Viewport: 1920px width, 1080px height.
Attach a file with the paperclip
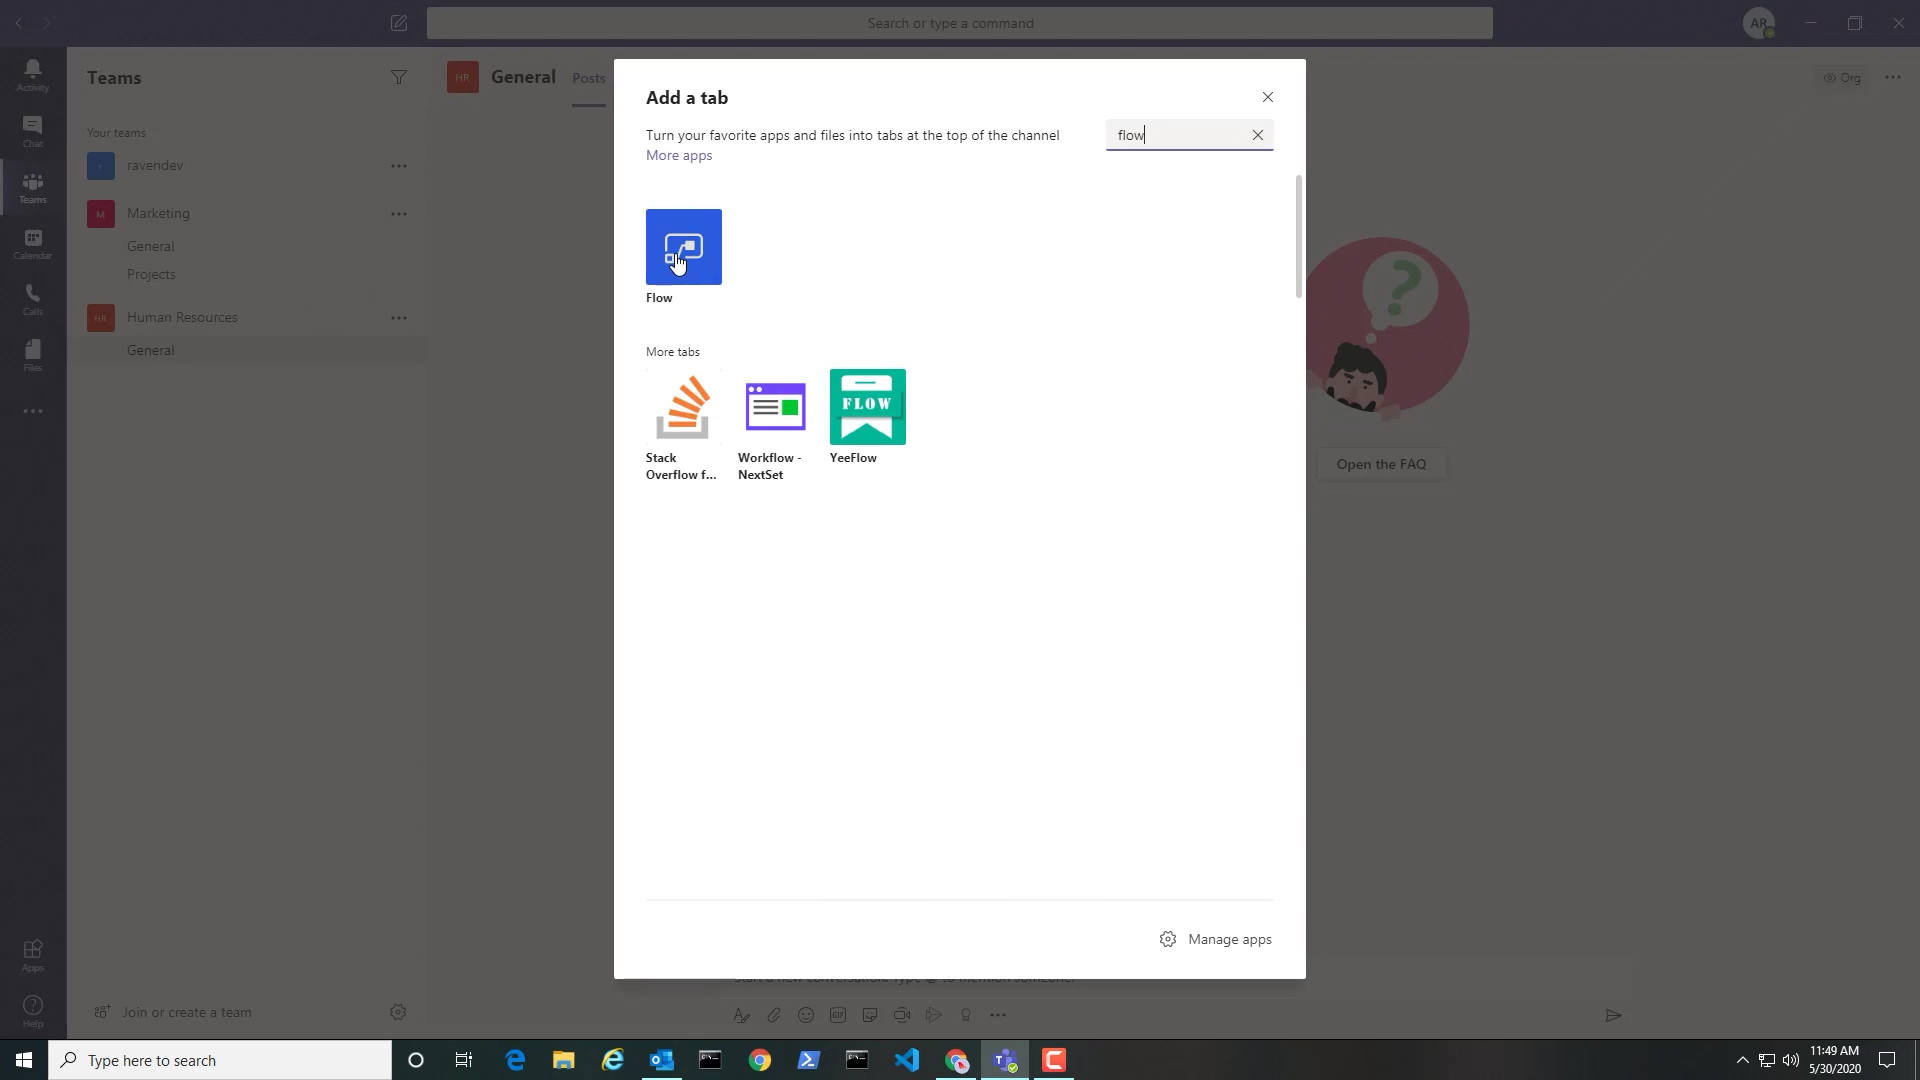click(774, 1015)
